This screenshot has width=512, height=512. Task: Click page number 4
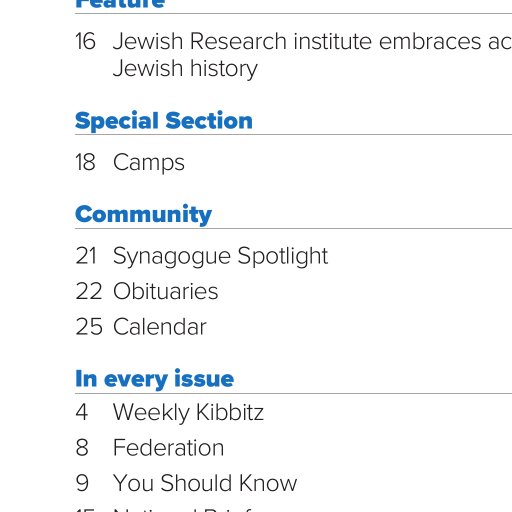(82, 412)
